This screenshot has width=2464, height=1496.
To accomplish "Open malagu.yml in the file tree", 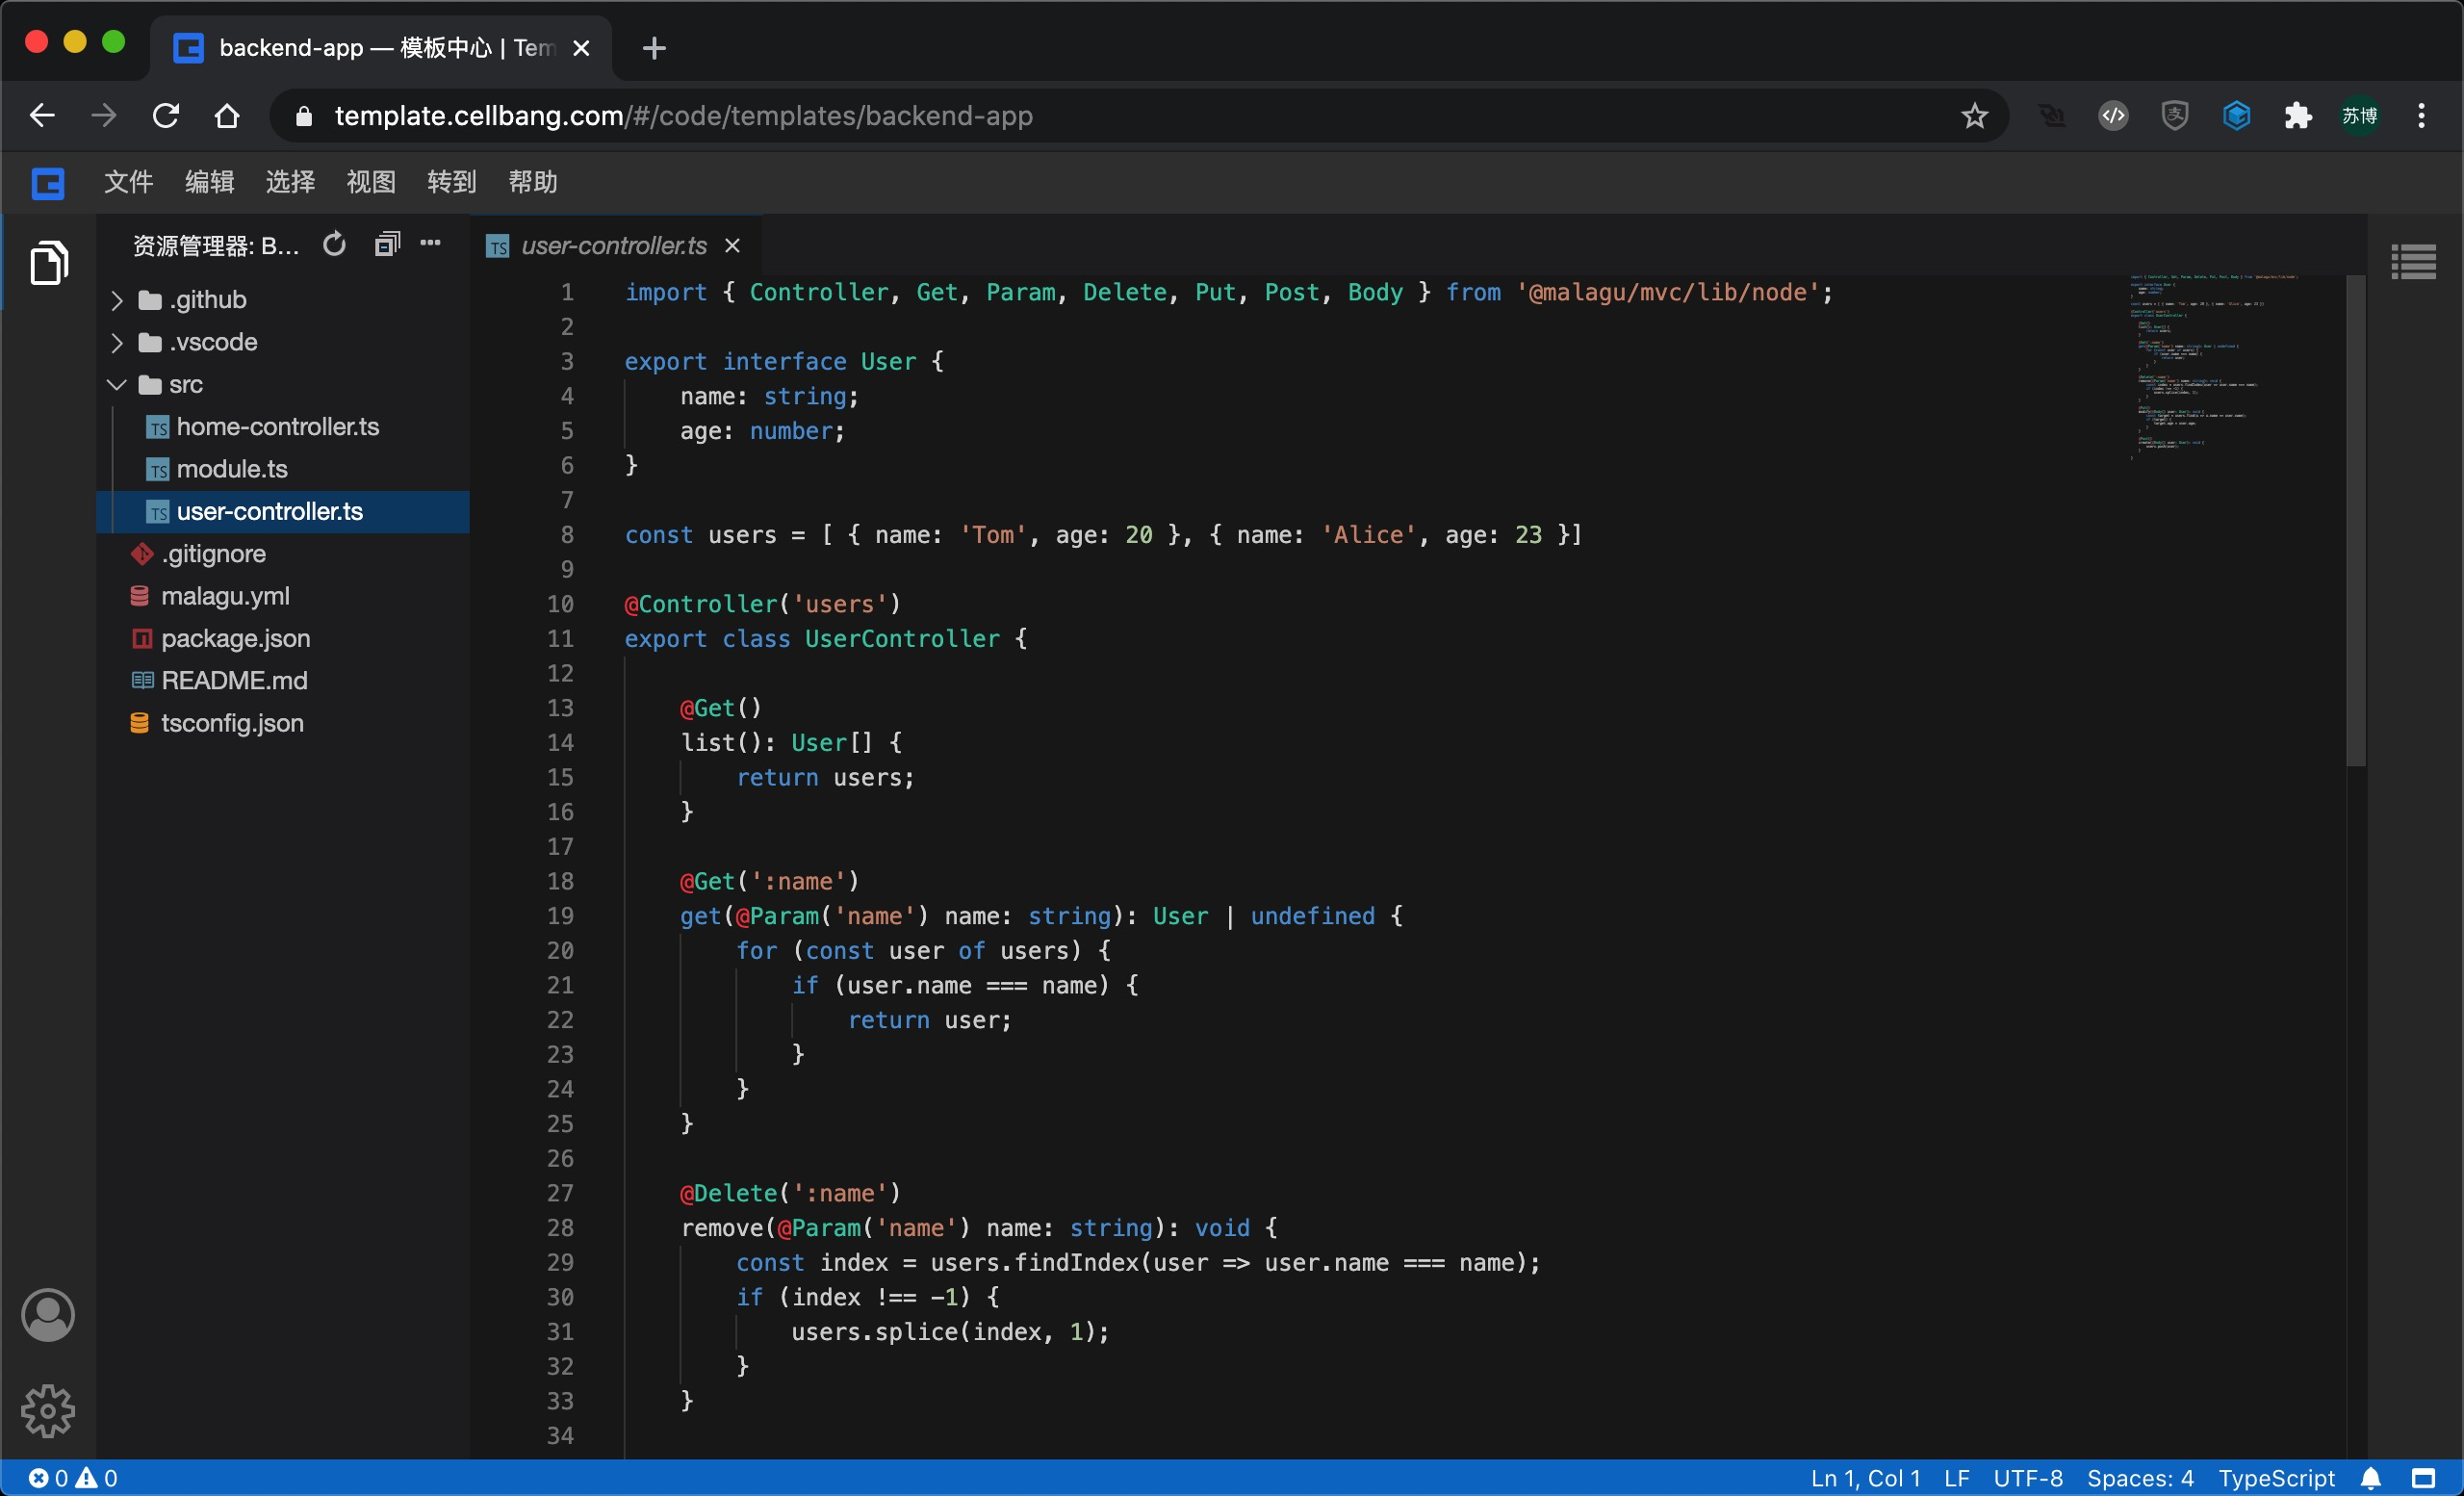I will [225, 596].
